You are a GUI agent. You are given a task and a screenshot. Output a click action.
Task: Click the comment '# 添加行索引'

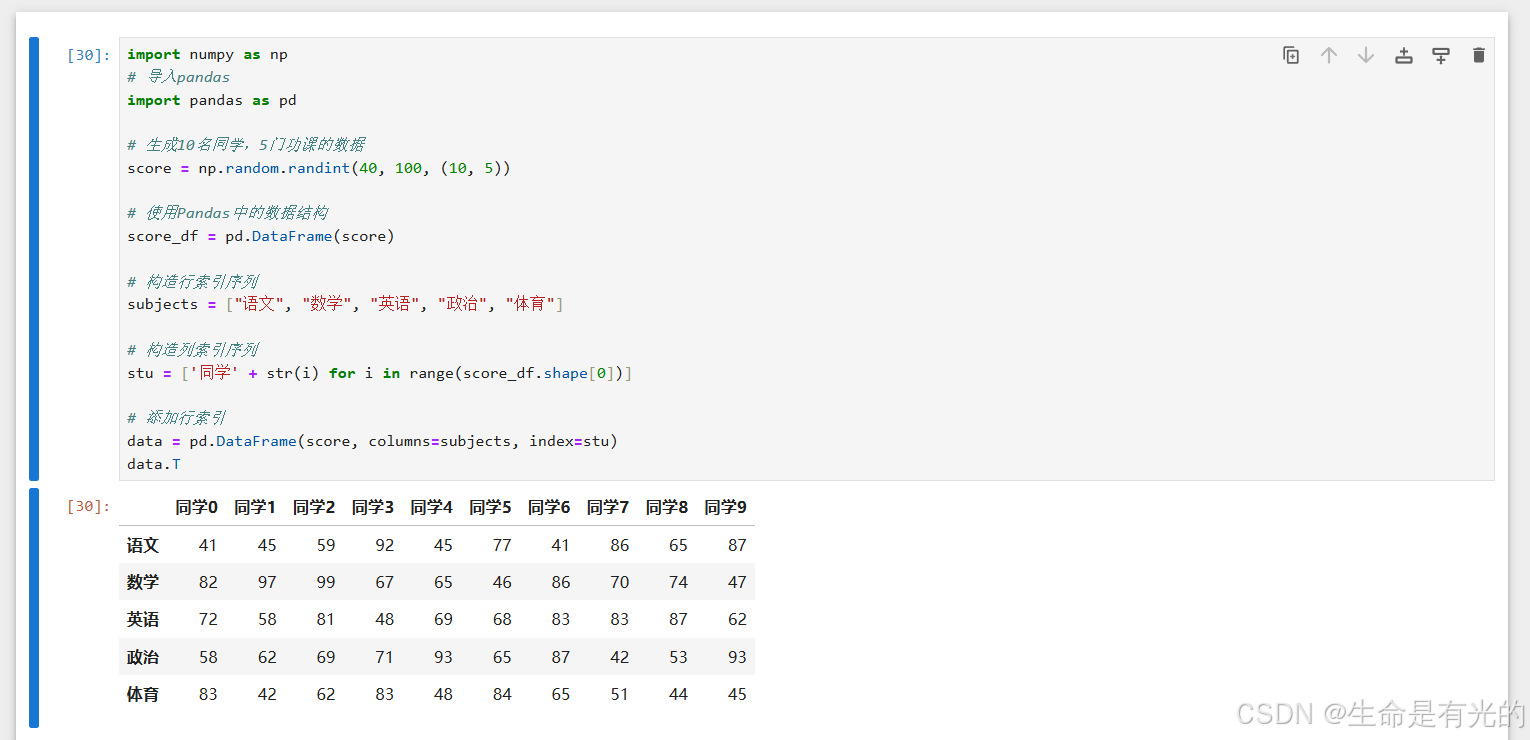tap(176, 418)
